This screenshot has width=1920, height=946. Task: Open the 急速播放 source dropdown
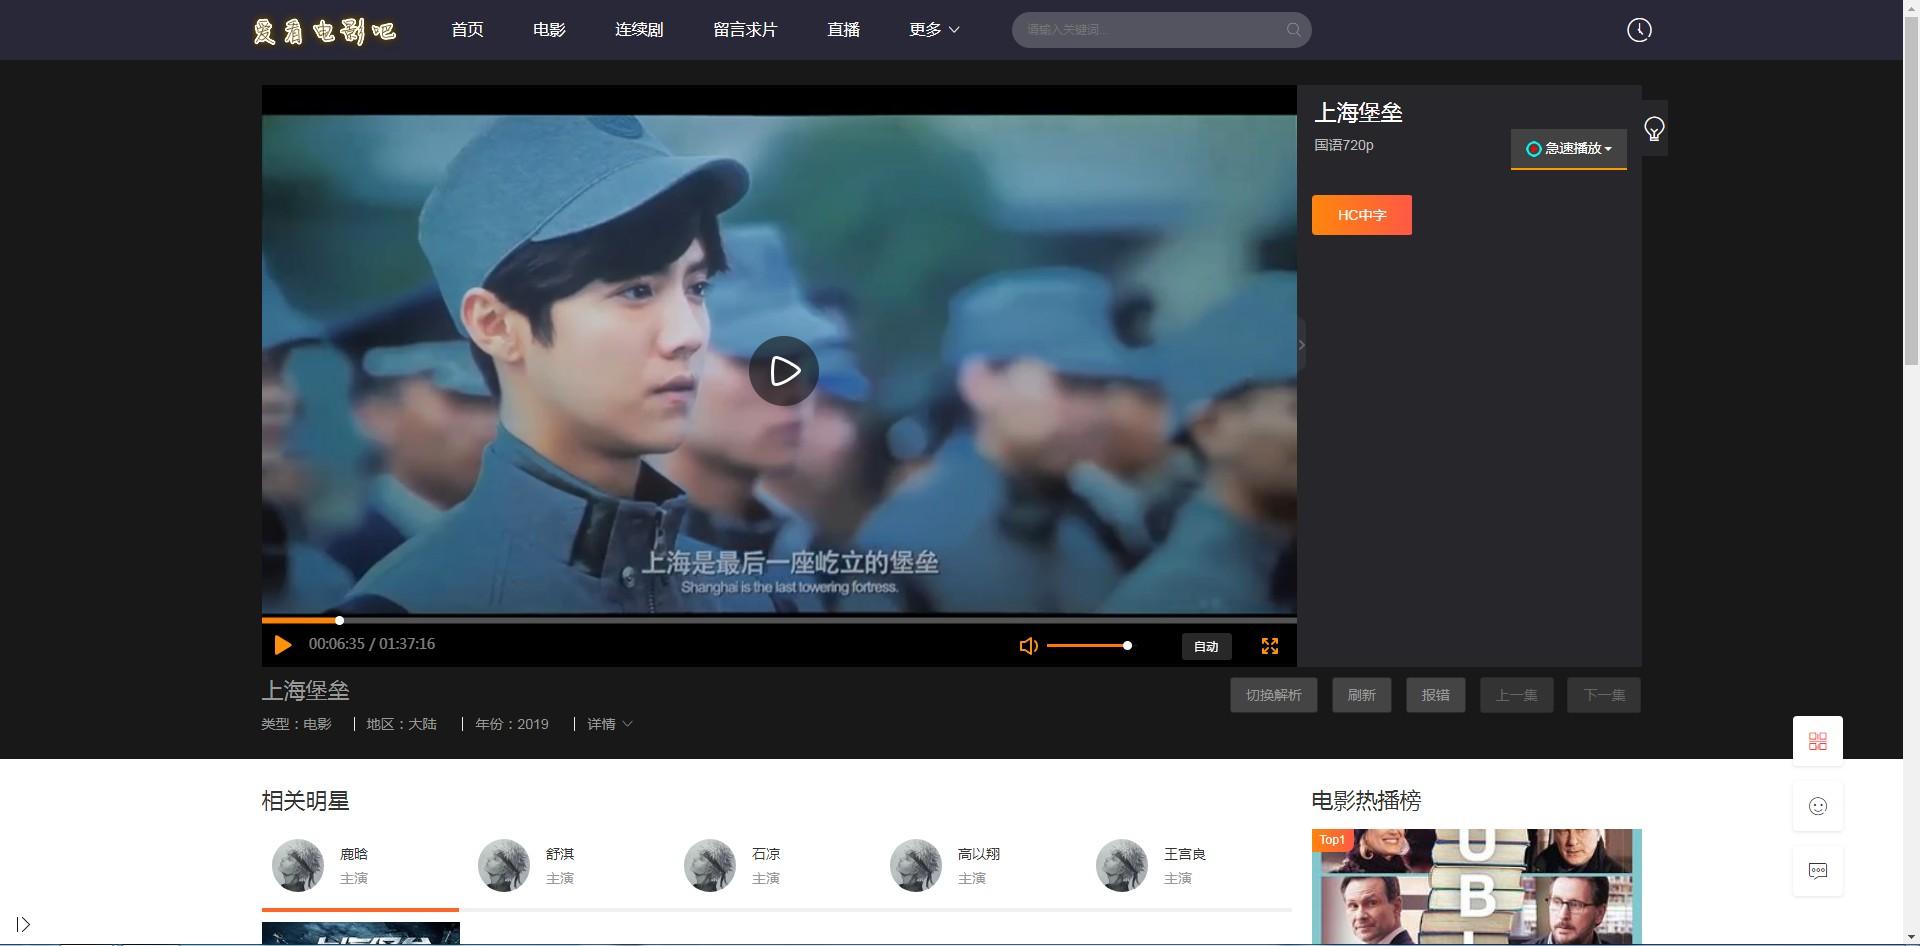pos(1568,149)
